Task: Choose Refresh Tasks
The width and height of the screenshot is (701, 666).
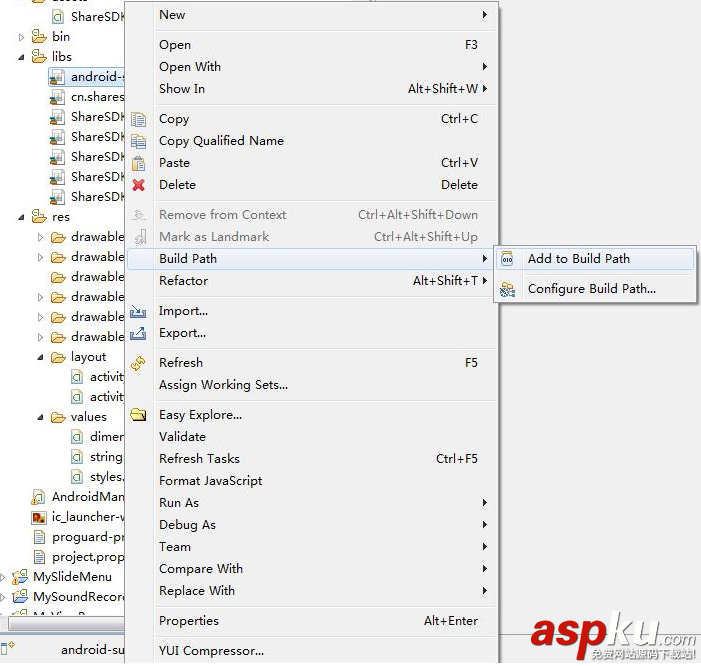Action: [313, 459]
